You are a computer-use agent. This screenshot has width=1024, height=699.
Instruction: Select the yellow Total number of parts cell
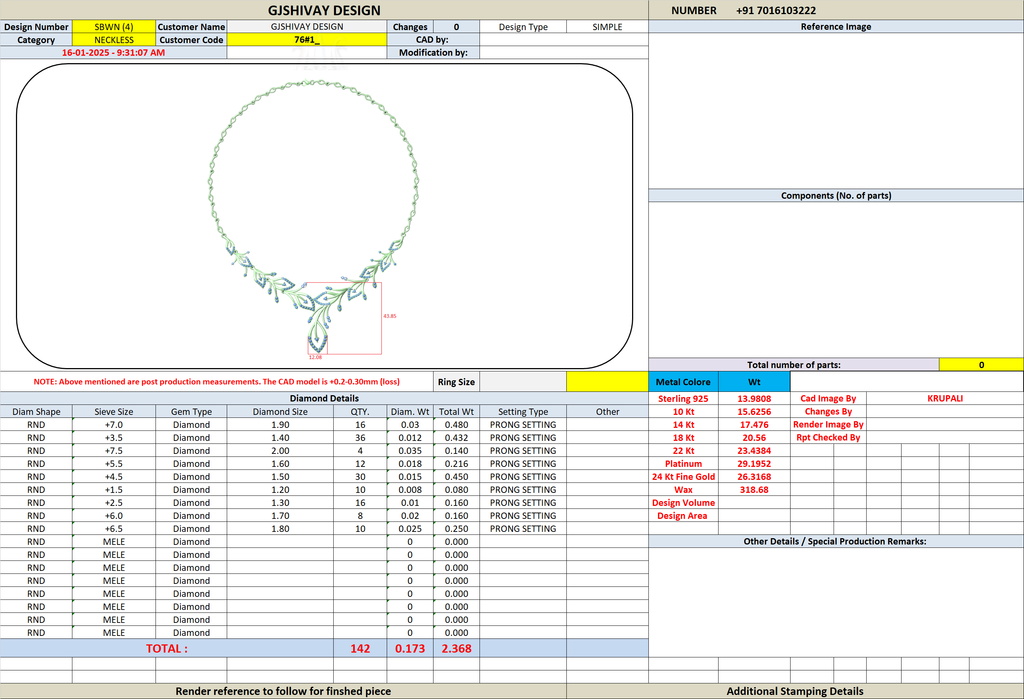(x=981, y=365)
